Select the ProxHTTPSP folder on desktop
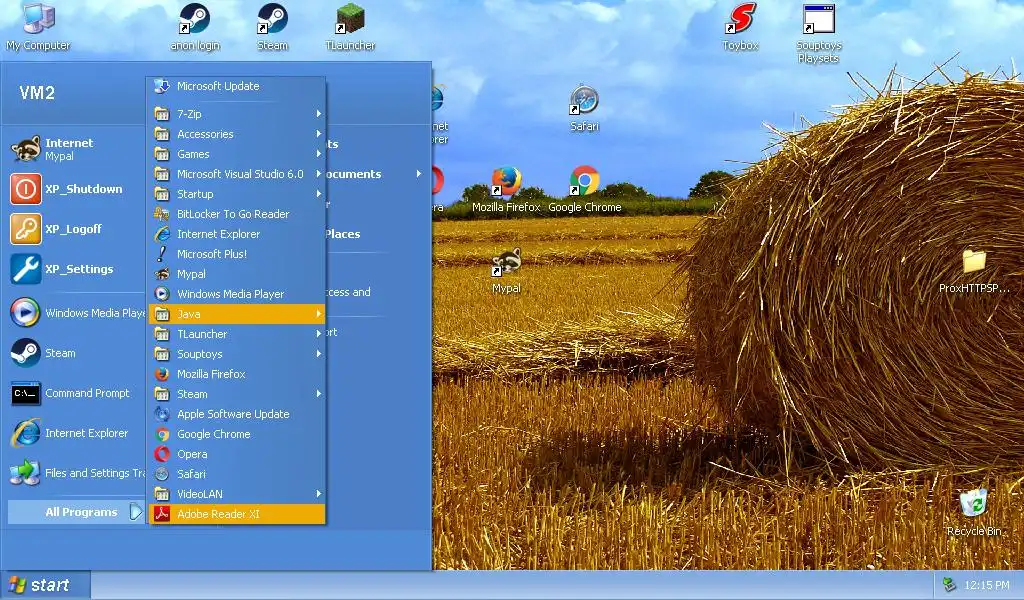The image size is (1024, 600). (x=974, y=270)
